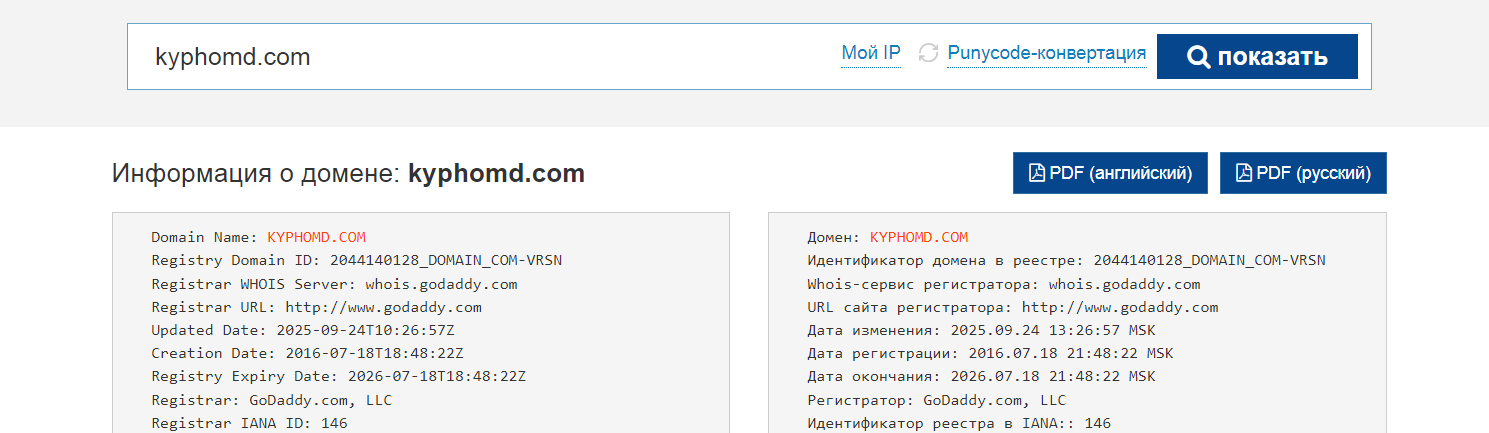
Task: Select the Registry Domain ID line
Action: coord(356,261)
